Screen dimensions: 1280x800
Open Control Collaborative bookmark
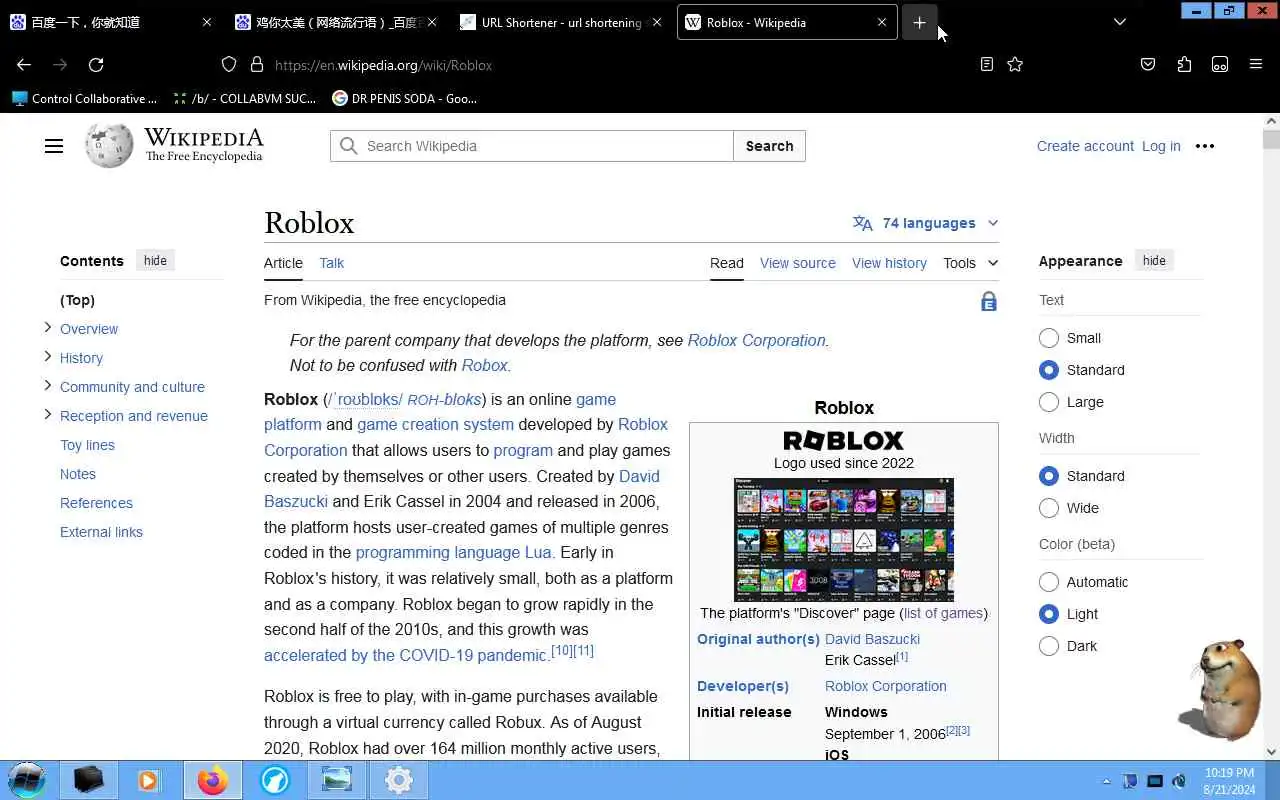85,98
